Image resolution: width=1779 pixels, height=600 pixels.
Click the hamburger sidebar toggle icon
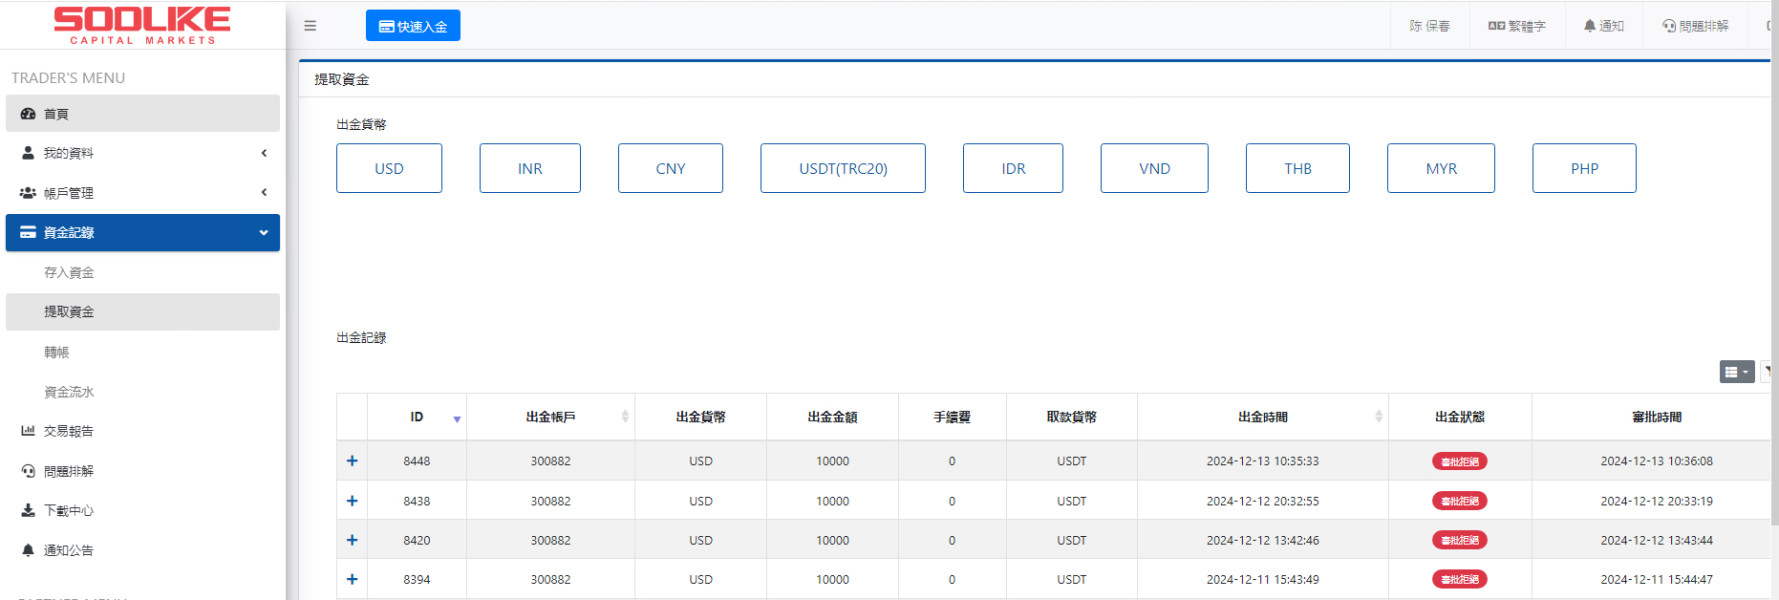click(310, 26)
